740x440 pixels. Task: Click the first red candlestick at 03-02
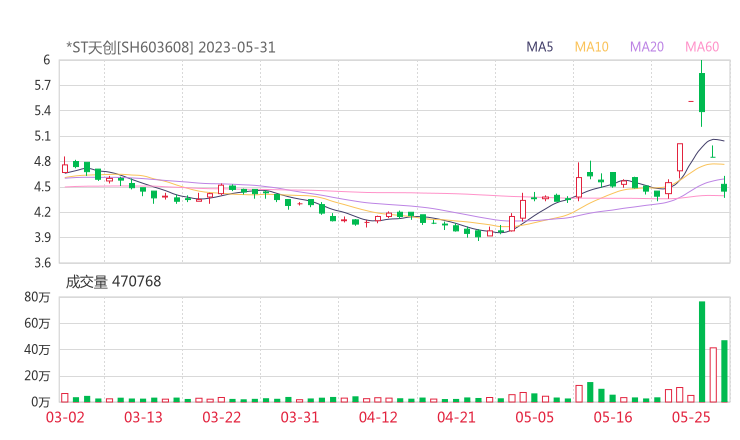(65, 167)
